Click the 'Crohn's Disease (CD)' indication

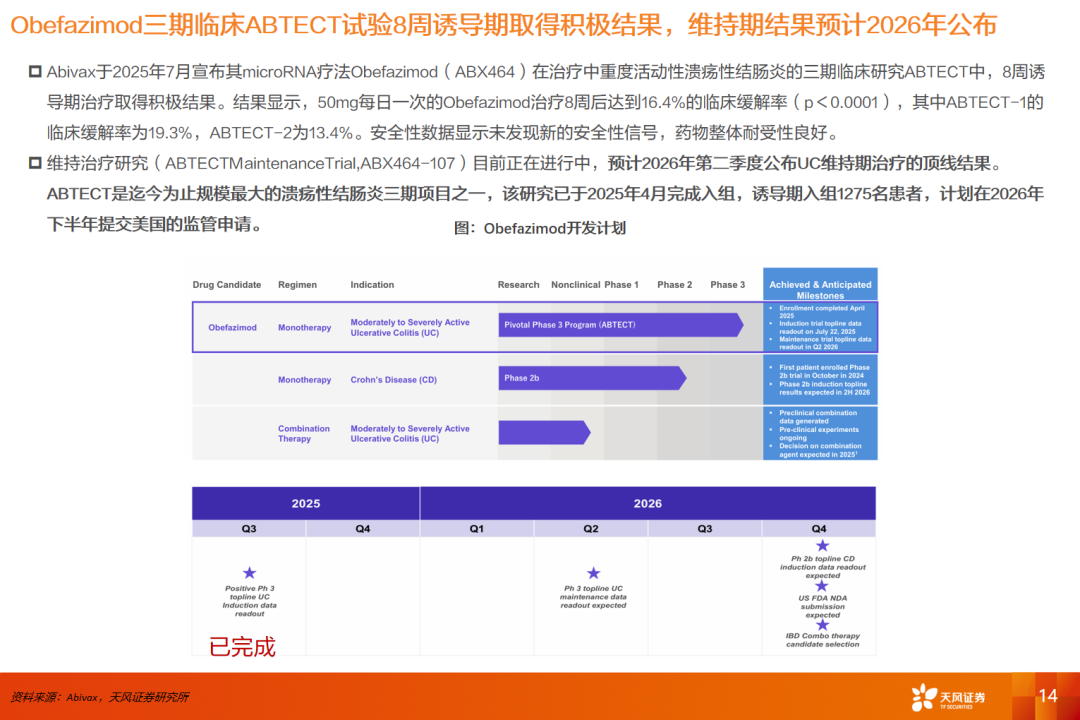pyautogui.click(x=393, y=380)
